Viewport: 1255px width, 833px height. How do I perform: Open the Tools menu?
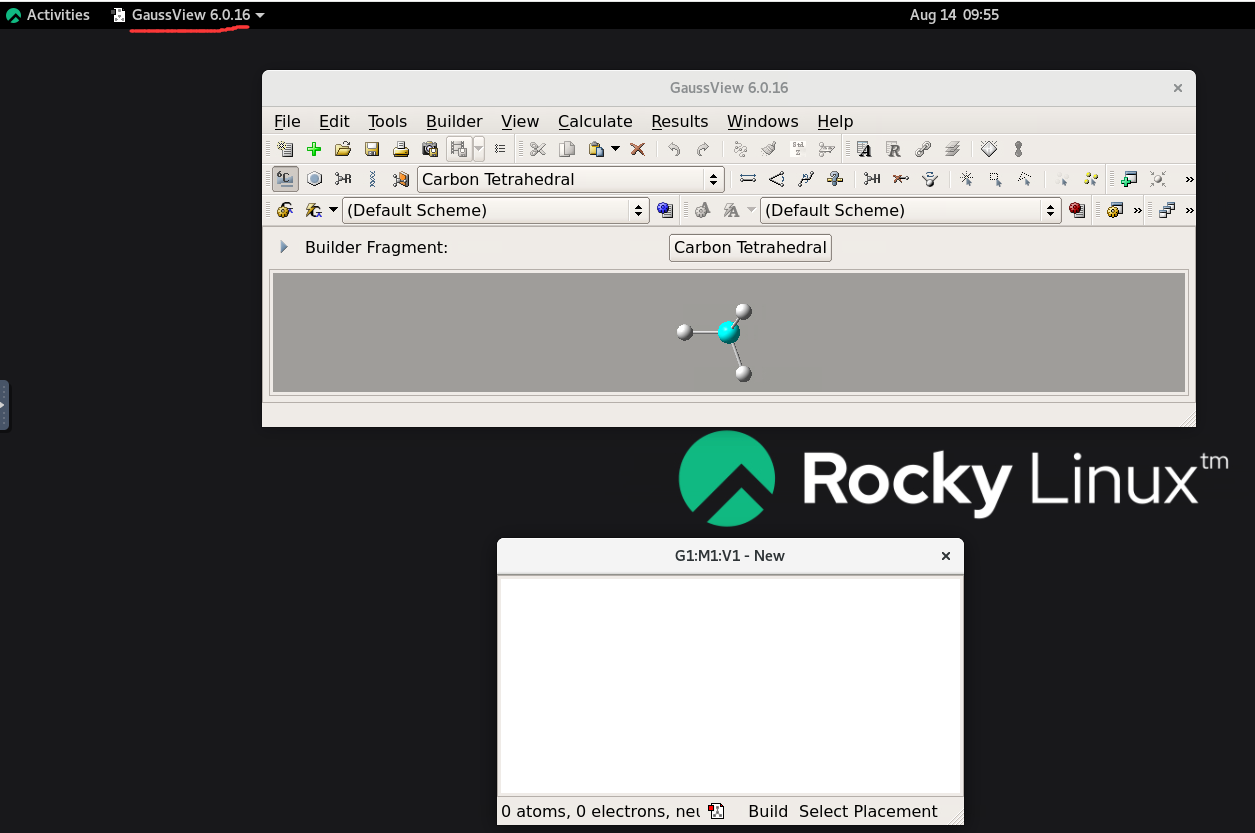click(x=387, y=121)
